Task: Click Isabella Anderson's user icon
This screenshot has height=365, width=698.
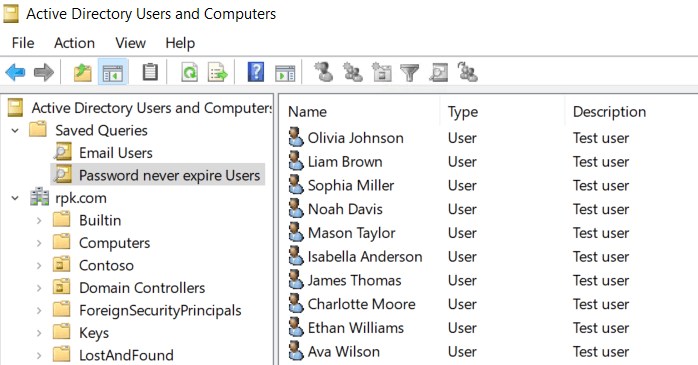Action: [296, 256]
